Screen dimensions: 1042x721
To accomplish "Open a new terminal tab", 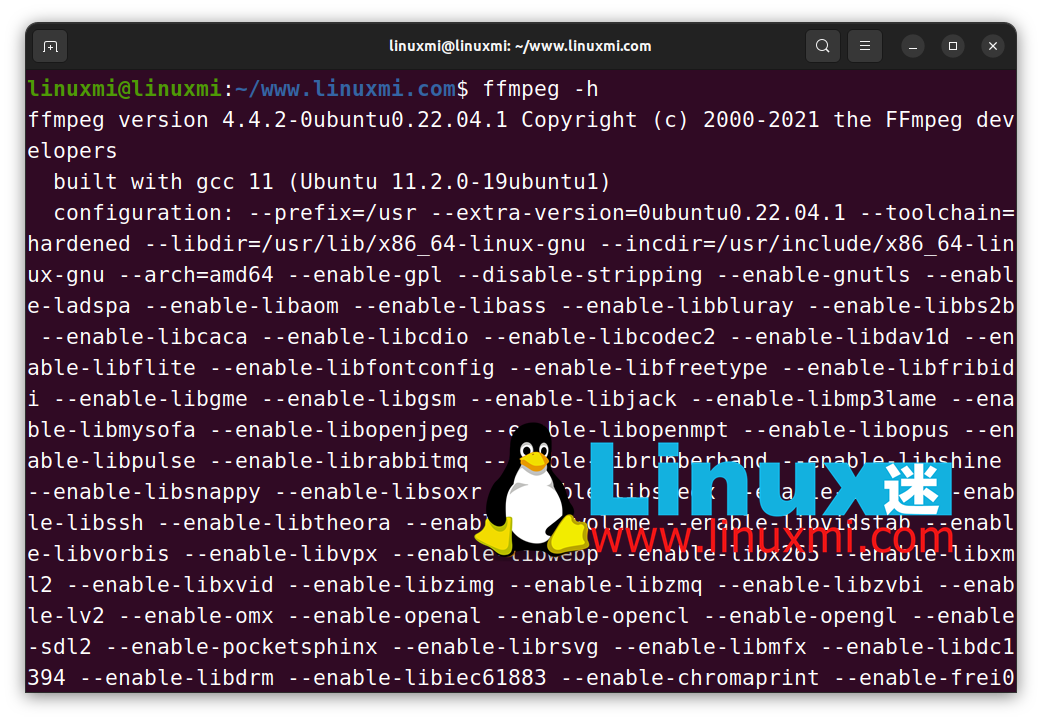I will [51, 47].
